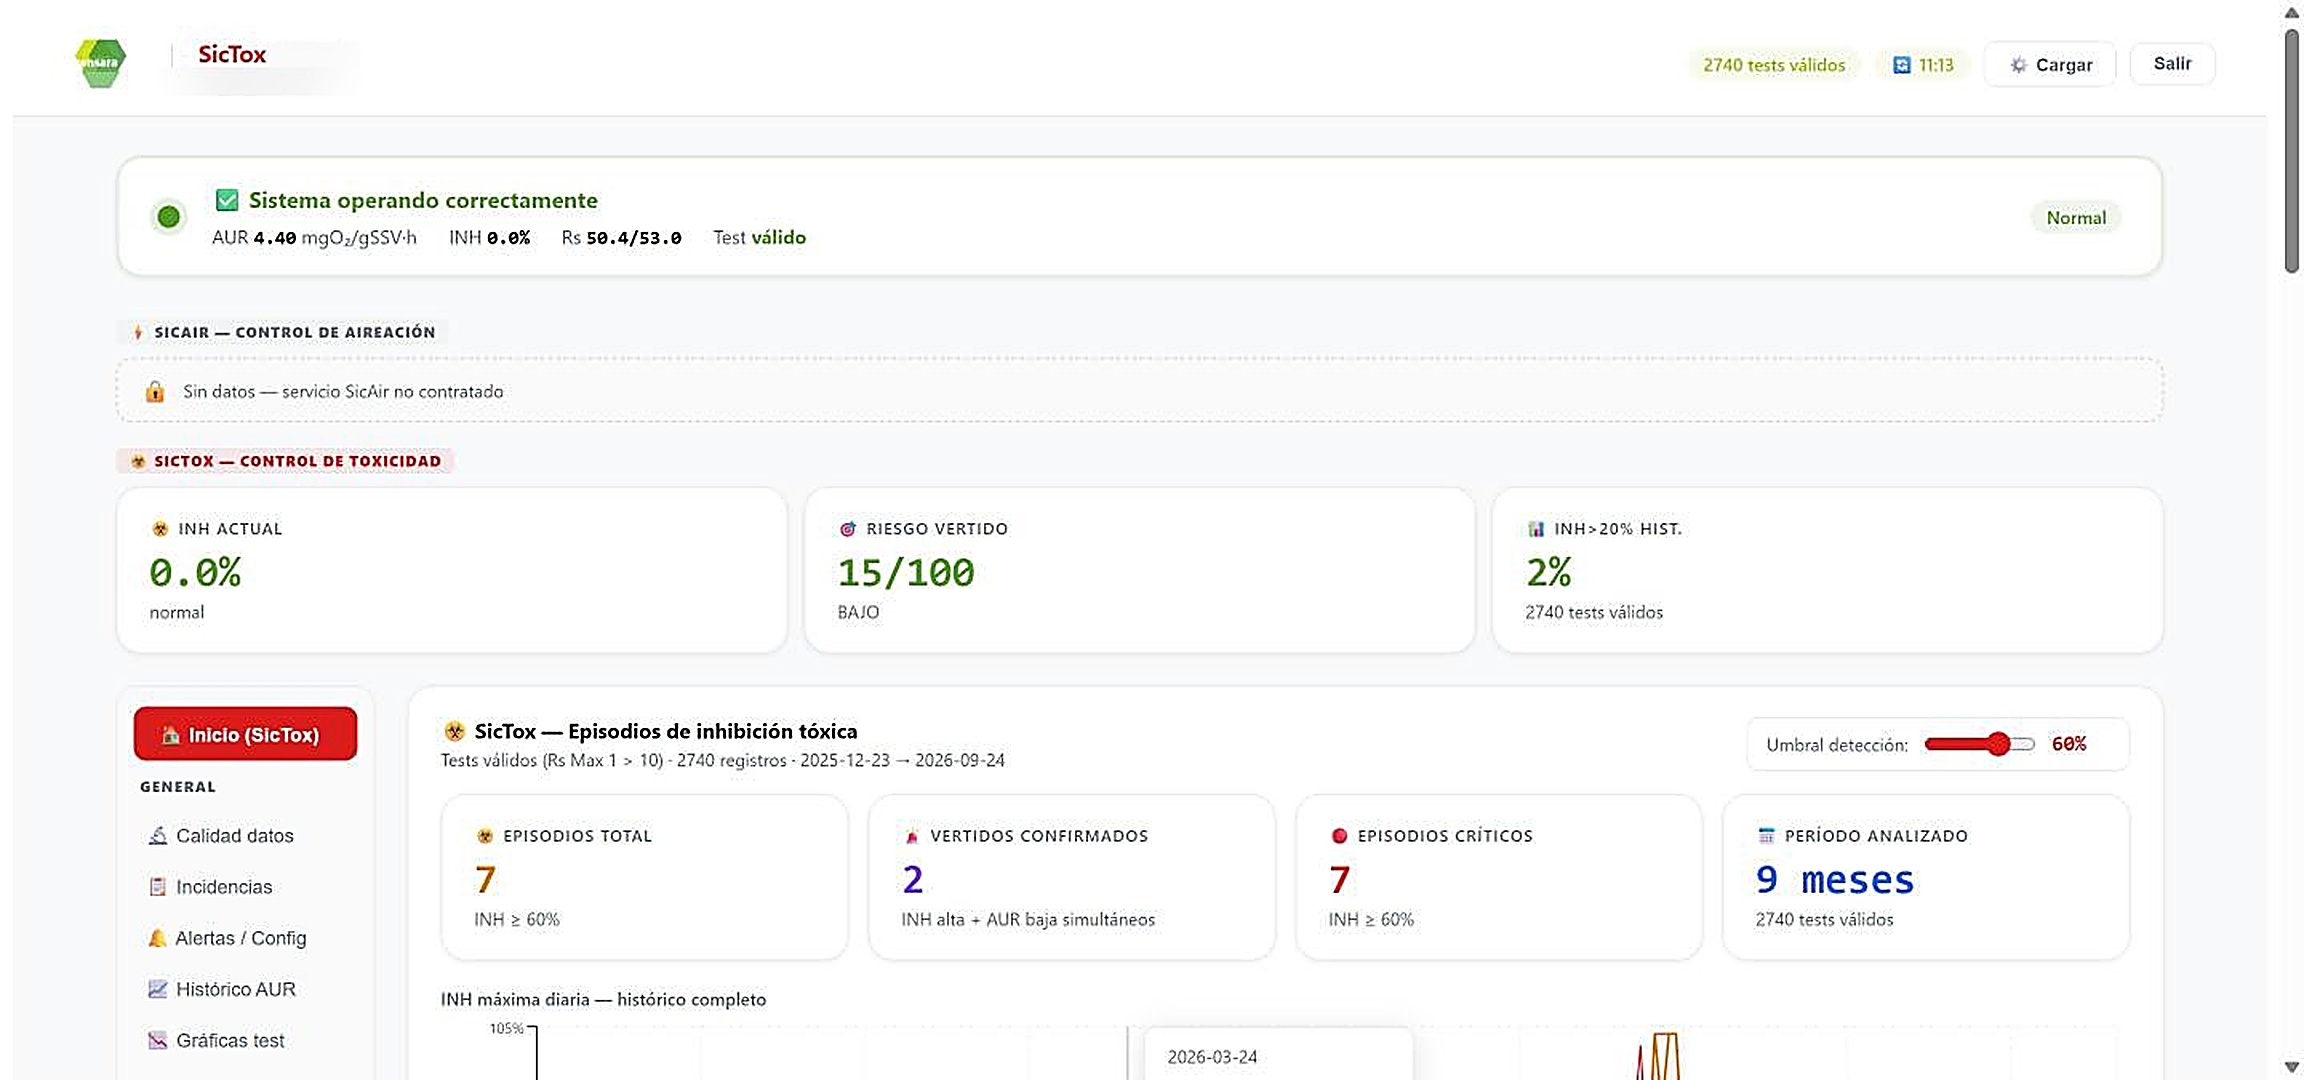Click the gear icon on Cargar button
The height and width of the screenshot is (1080, 2304).
coord(2019,65)
